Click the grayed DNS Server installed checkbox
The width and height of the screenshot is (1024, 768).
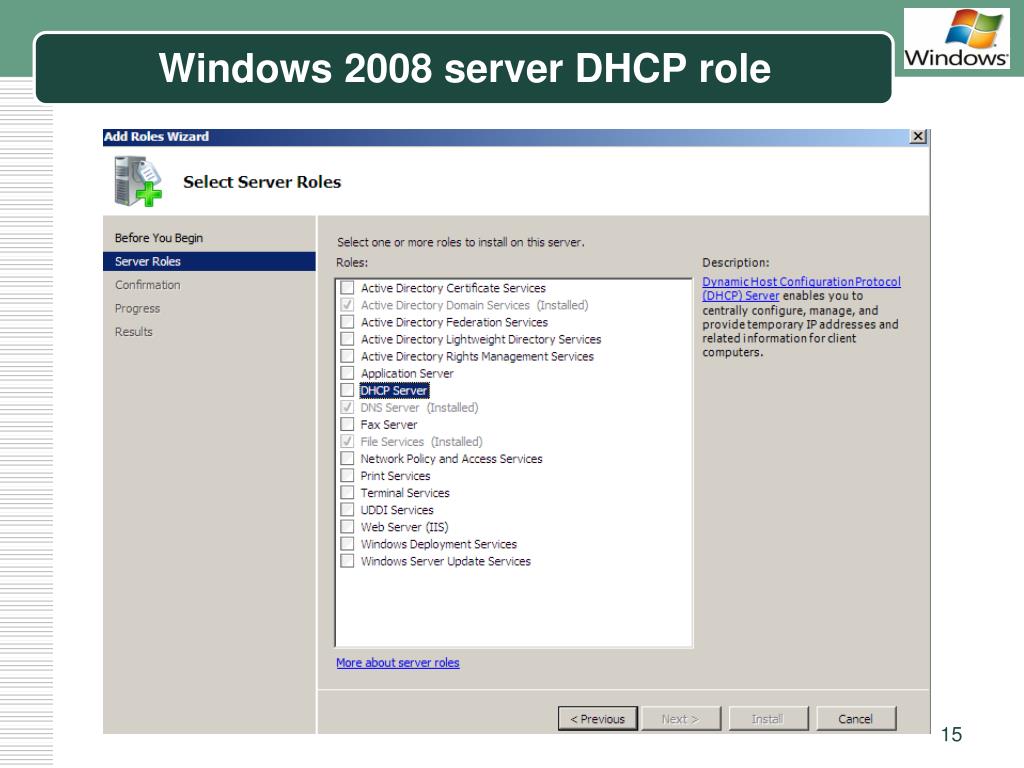[347, 407]
